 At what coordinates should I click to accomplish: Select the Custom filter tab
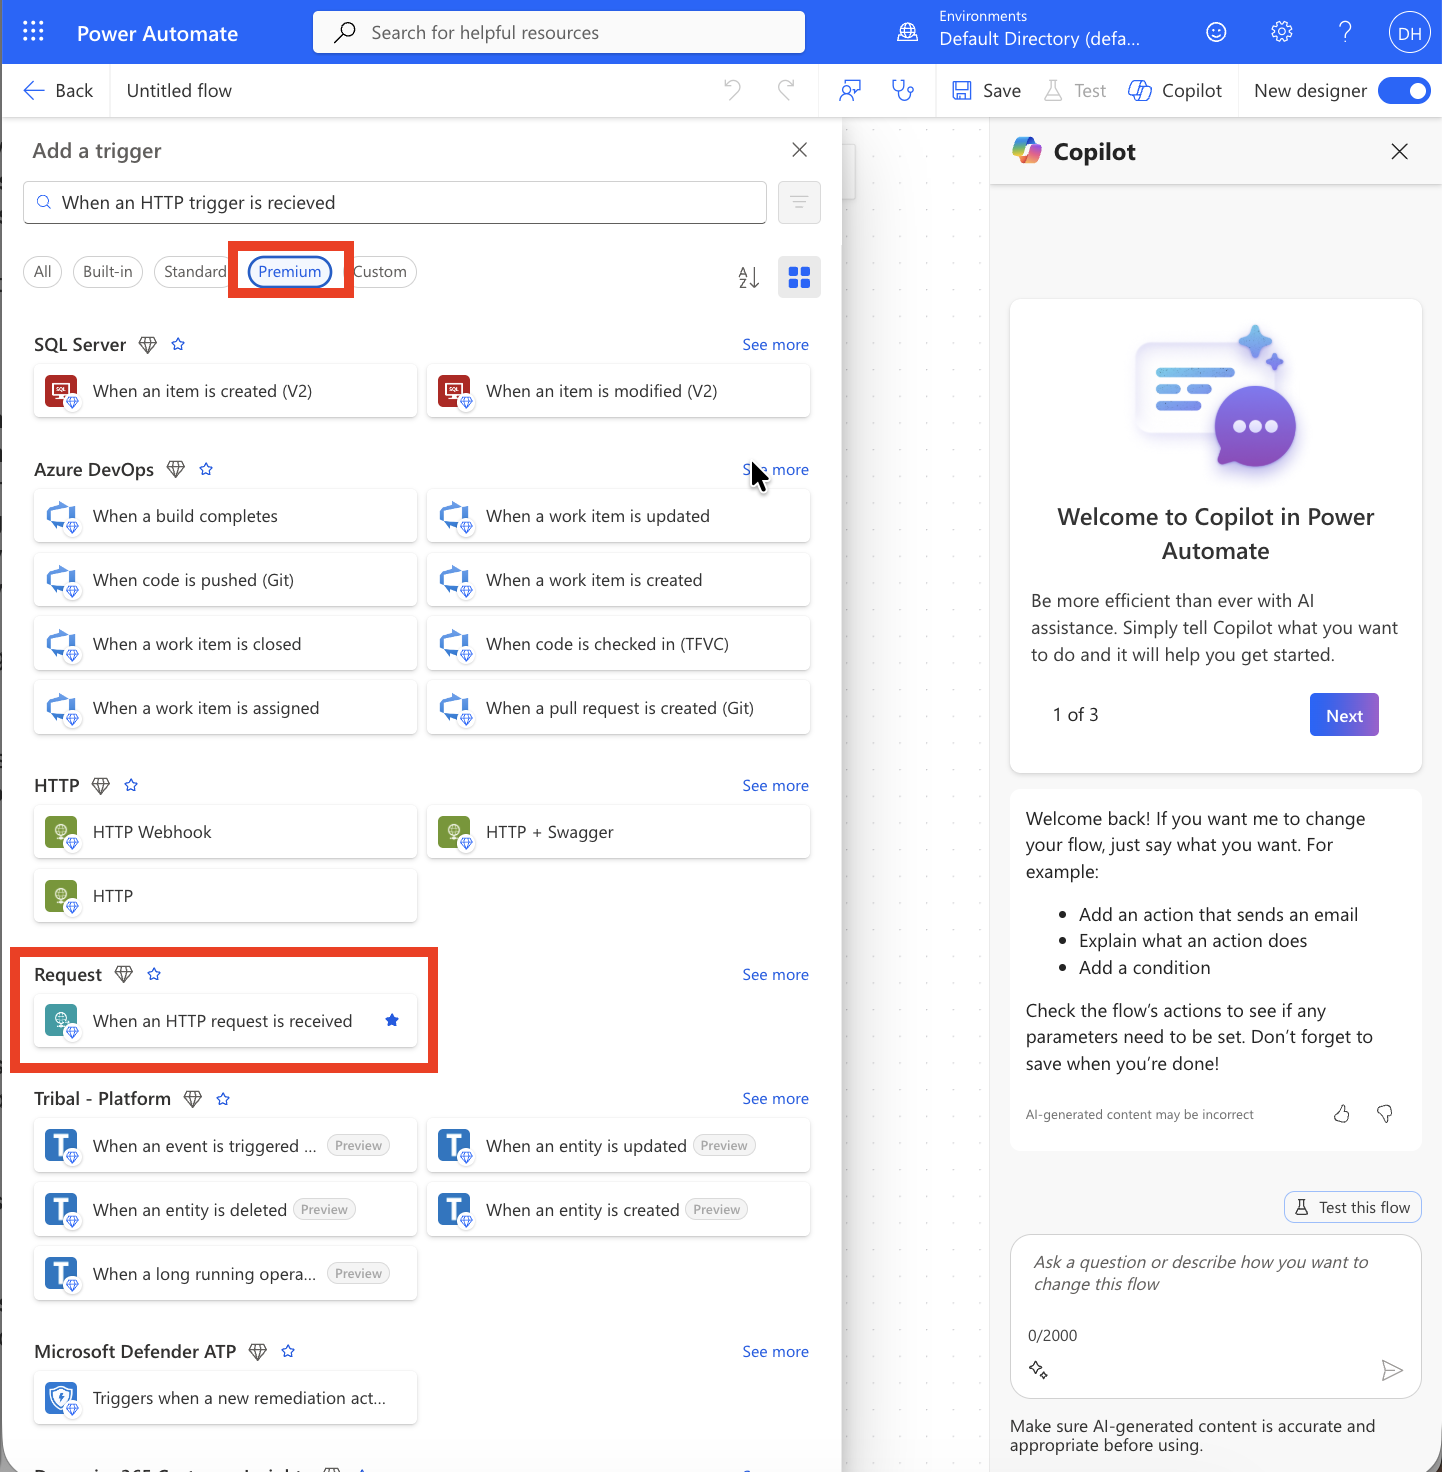pos(381,272)
